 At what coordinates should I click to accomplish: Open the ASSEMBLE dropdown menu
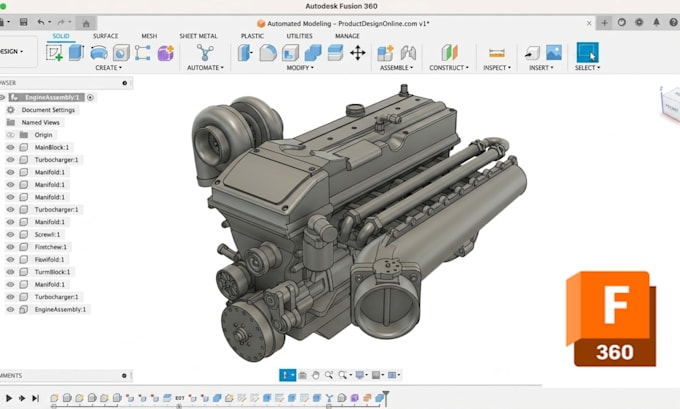396,68
